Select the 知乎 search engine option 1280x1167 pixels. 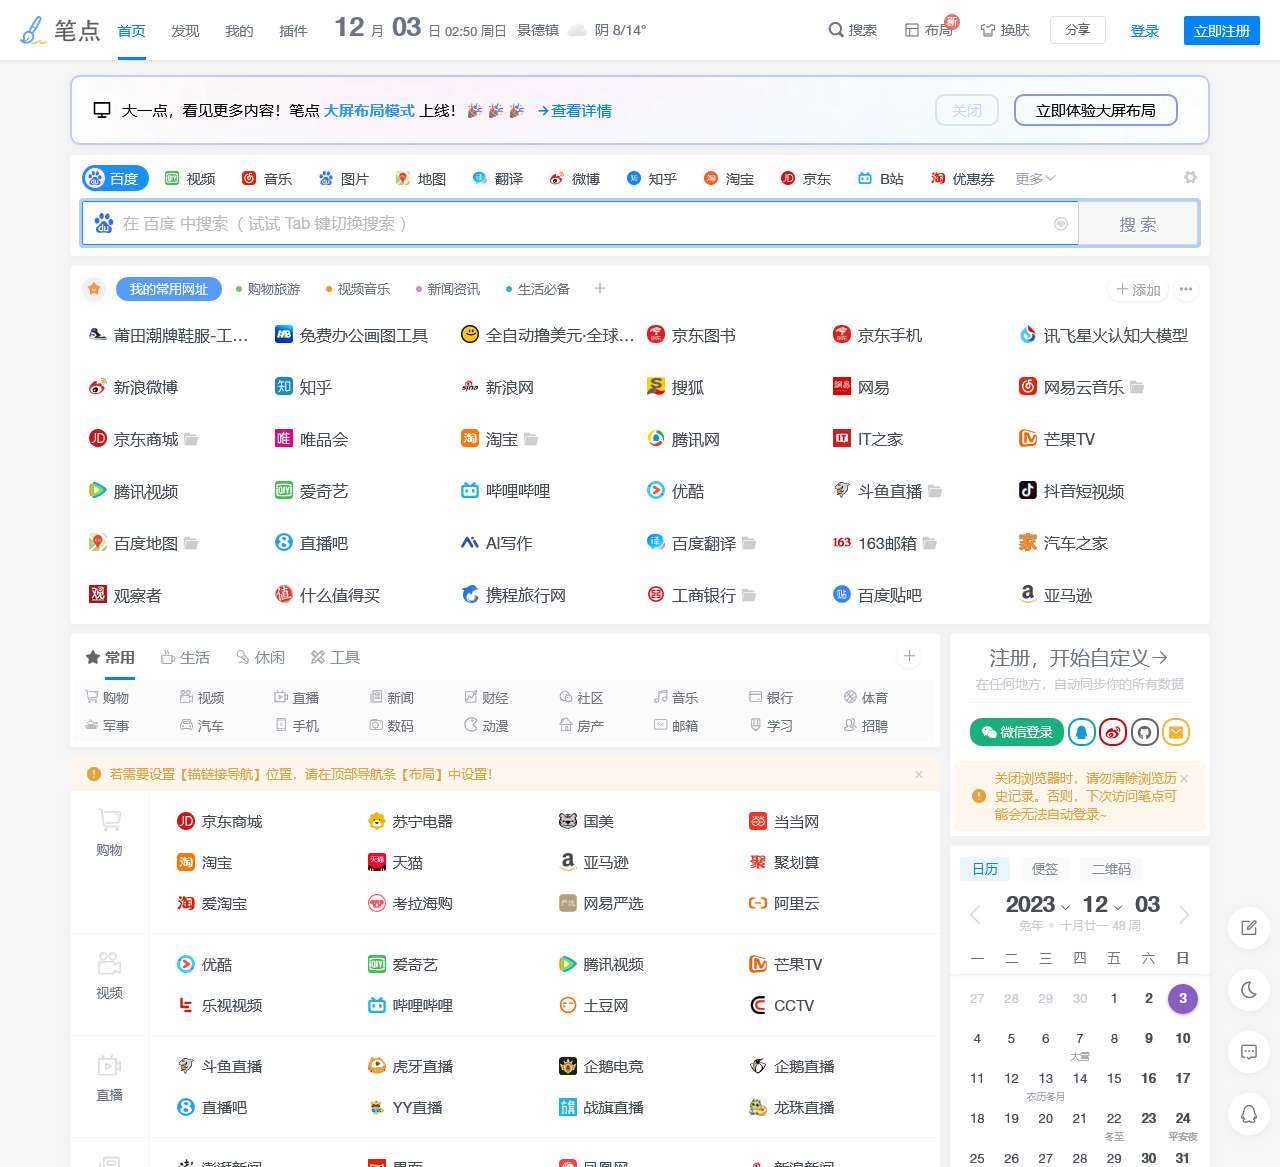pyautogui.click(x=652, y=179)
